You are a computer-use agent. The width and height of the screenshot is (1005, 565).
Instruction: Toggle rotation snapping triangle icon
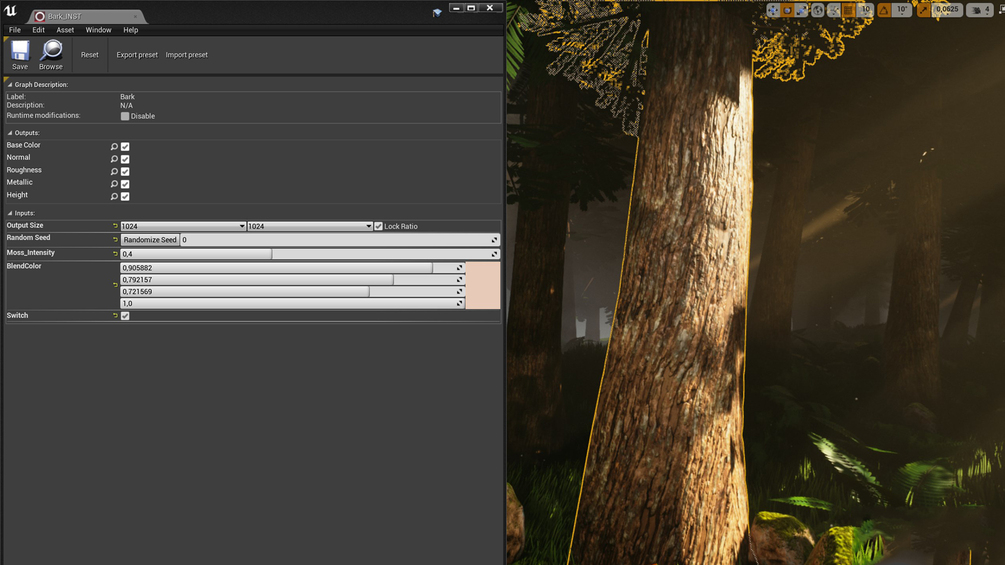pyautogui.click(x=884, y=10)
